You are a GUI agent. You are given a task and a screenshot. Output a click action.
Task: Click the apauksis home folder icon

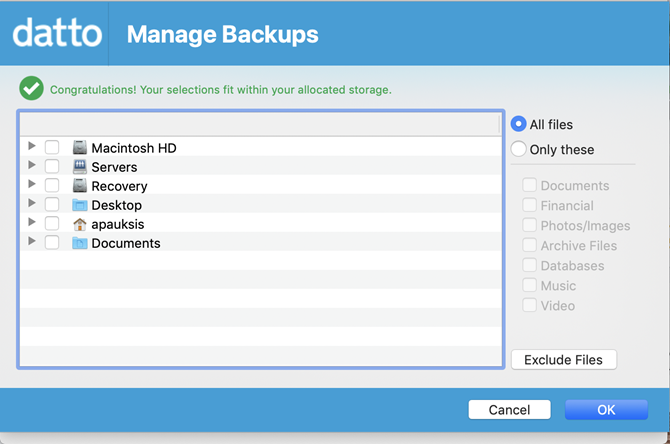[x=80, y=224]
